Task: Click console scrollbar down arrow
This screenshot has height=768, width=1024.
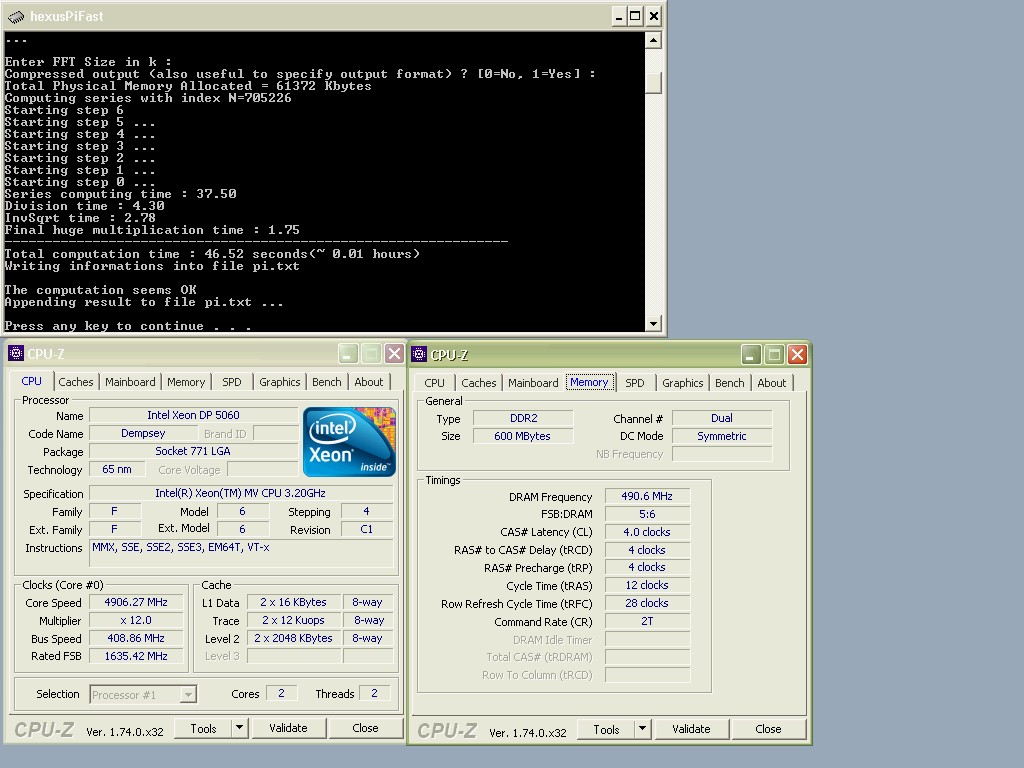Action: tap(654, 323)
